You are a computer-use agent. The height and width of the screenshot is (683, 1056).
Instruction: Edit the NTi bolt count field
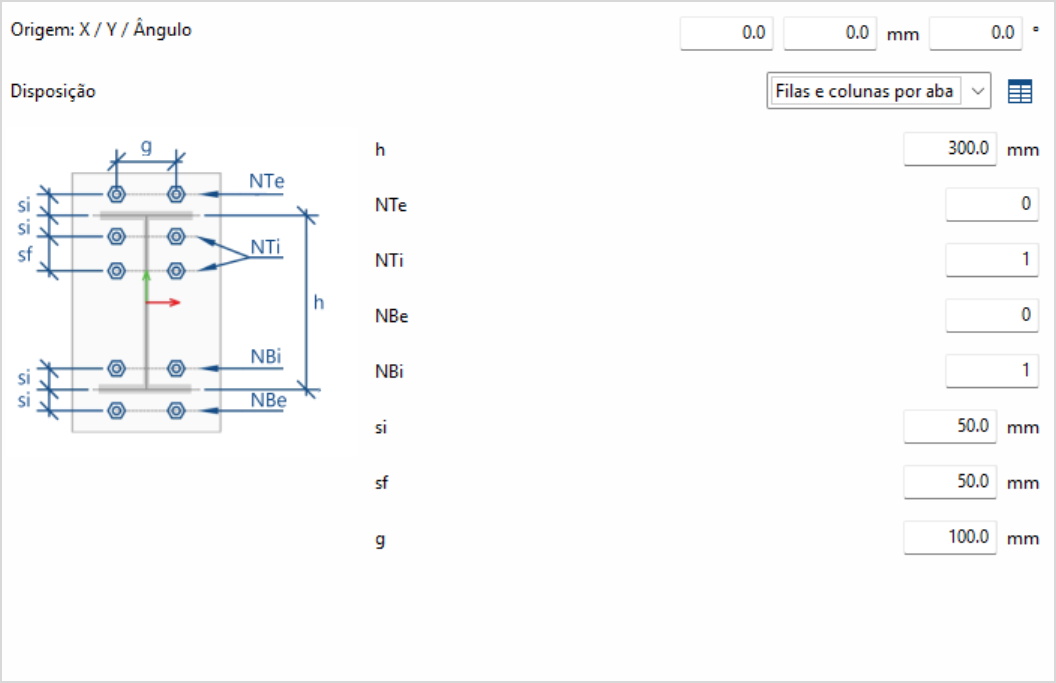pyautogui.click(x=991, y=261)
